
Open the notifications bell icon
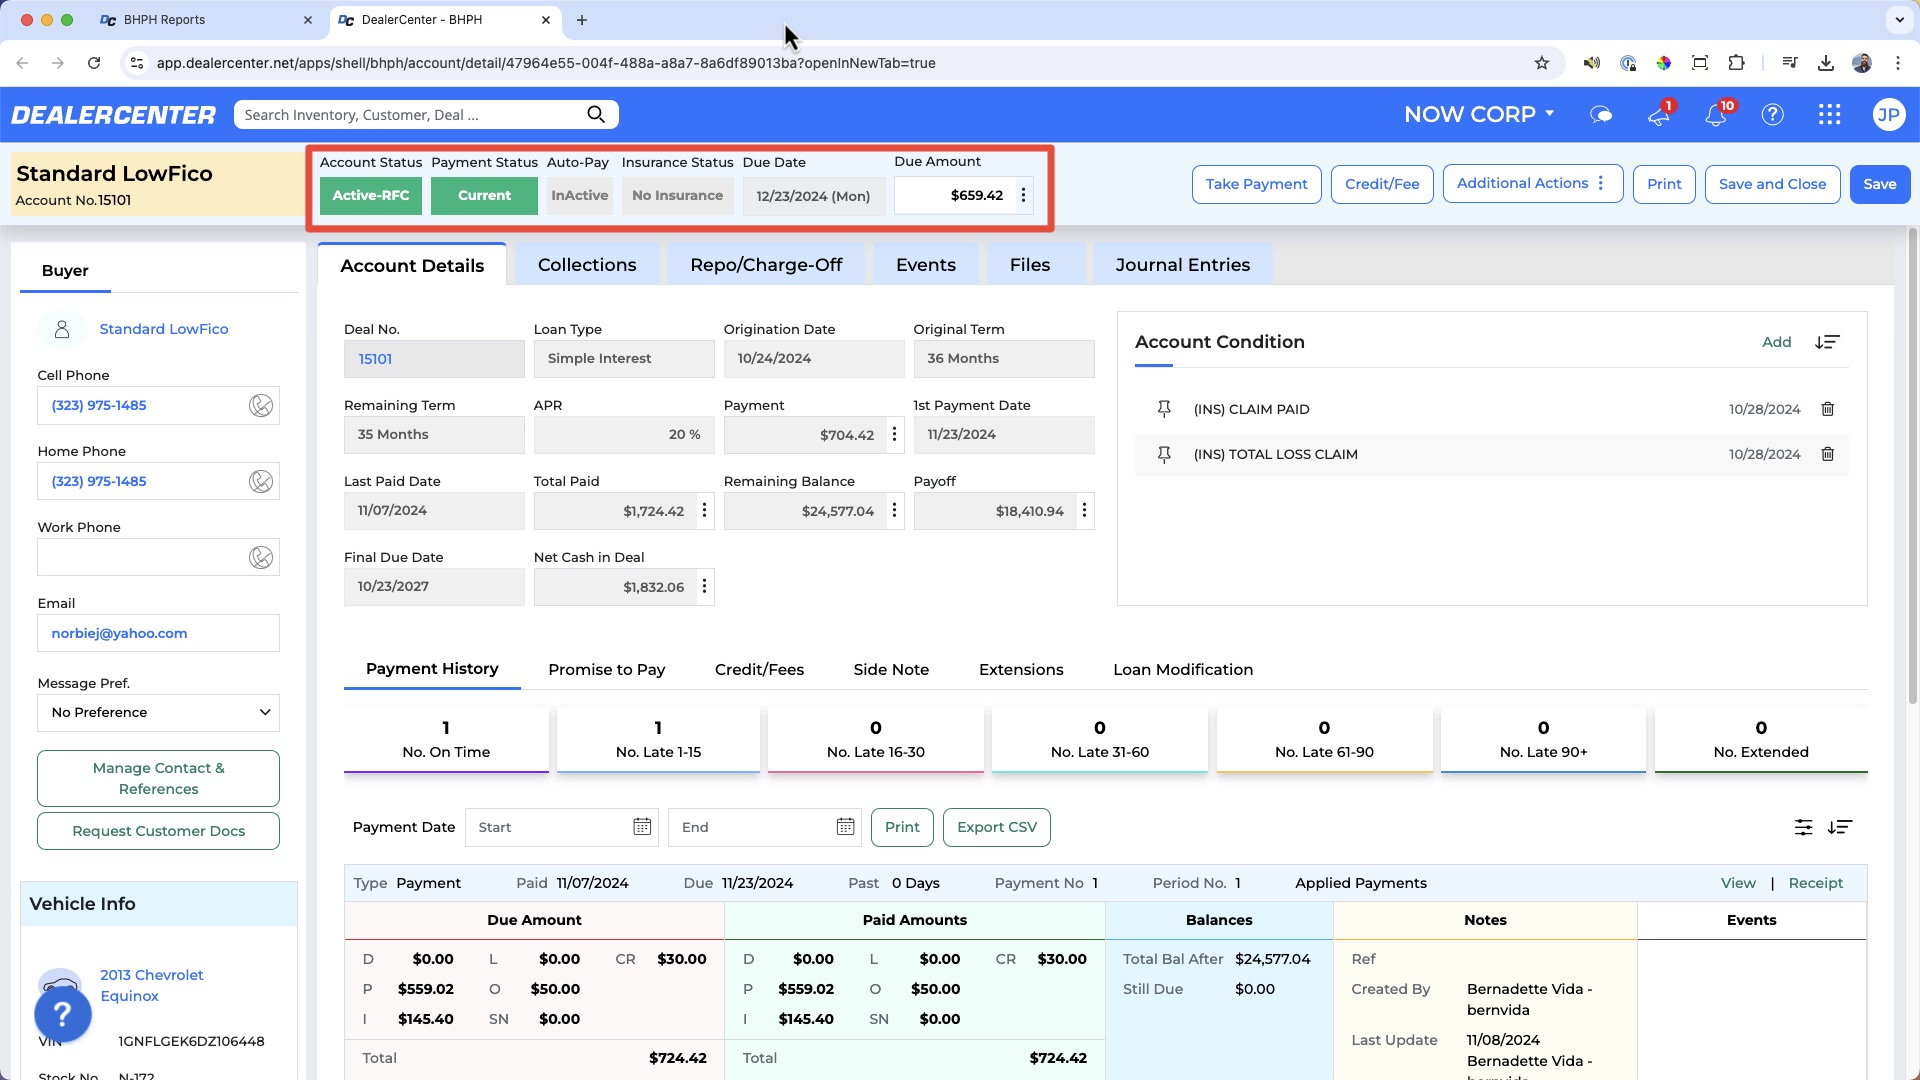1716,115
